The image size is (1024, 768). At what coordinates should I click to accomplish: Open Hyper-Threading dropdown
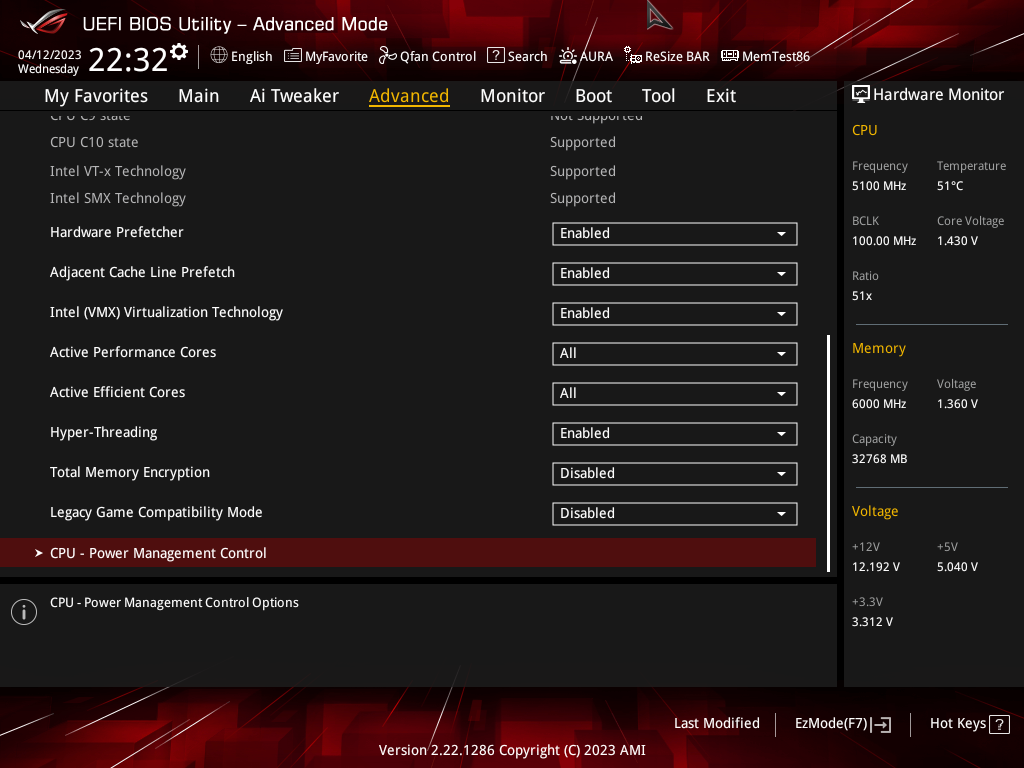[x=674, y=434]
